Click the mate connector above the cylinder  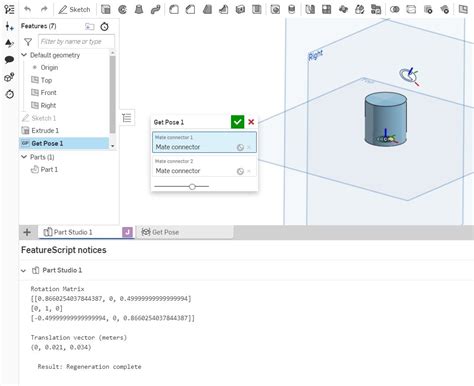click(409, 76)
